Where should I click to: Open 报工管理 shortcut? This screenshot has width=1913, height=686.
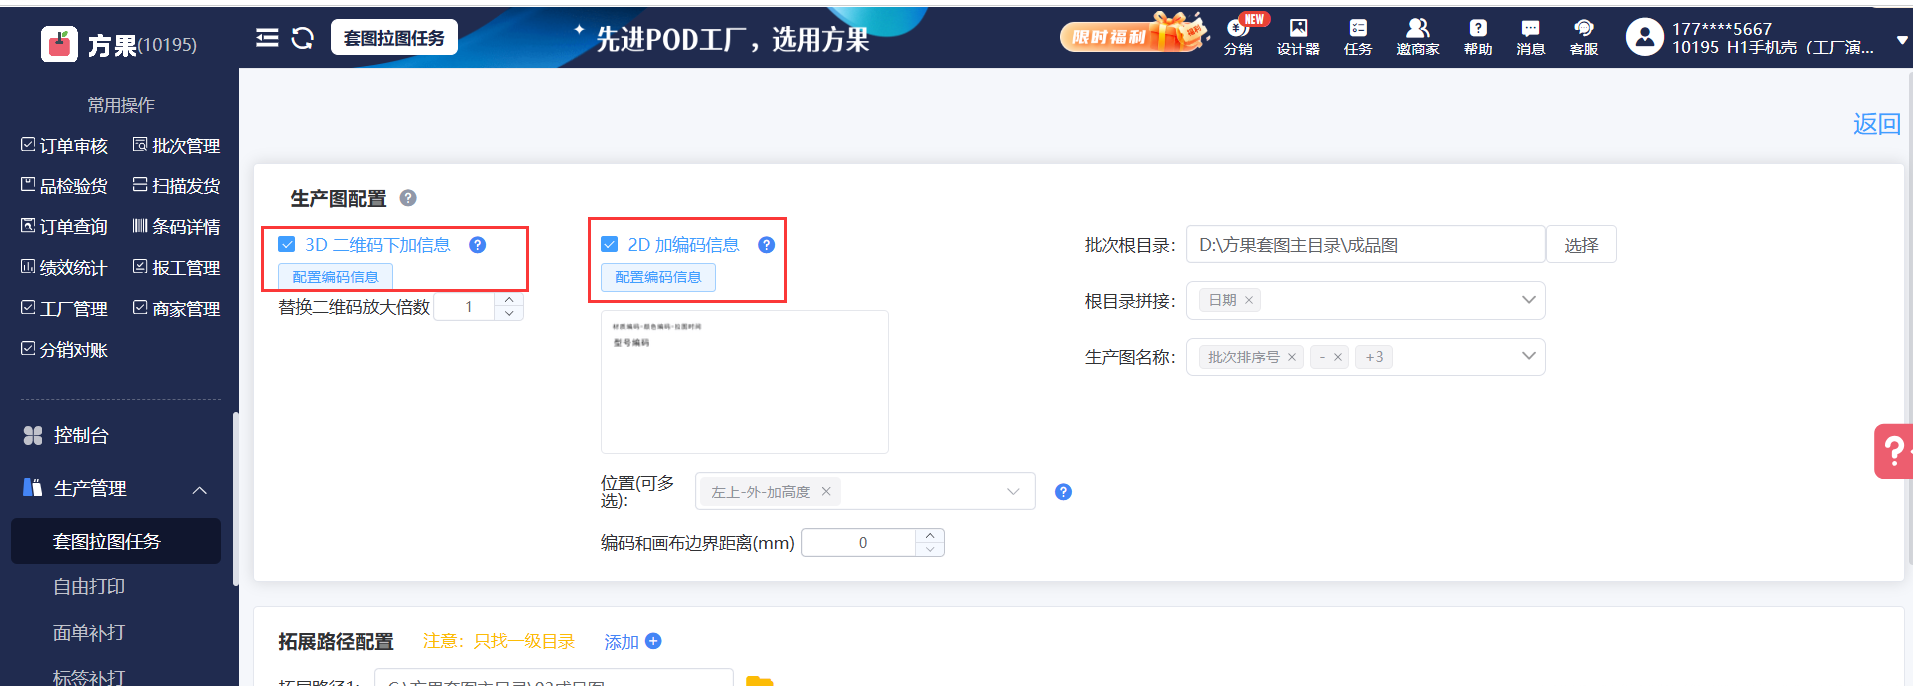click(x=177, y=268)
